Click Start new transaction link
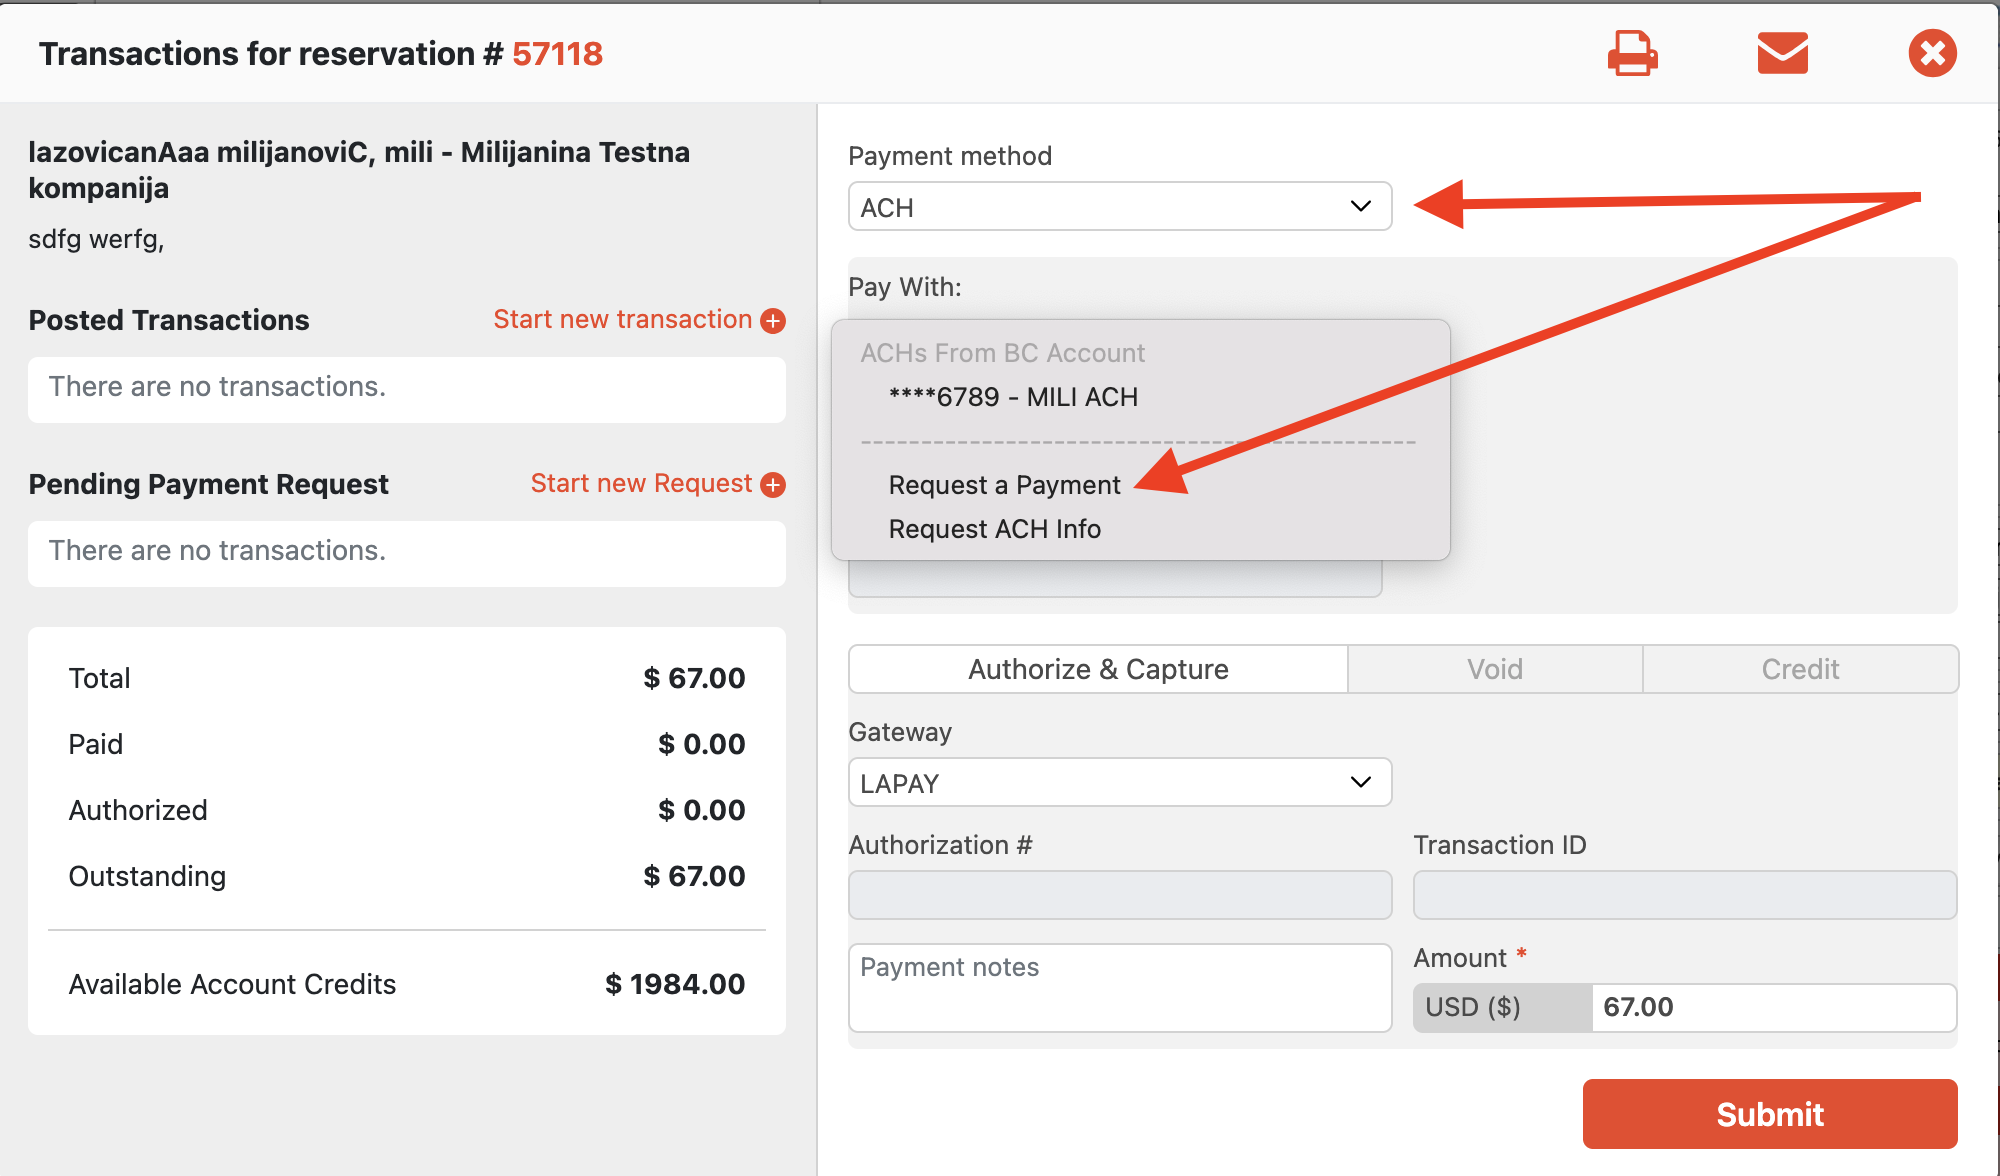Viewport: 2000px width, 1176px height. tap(622, 320)
